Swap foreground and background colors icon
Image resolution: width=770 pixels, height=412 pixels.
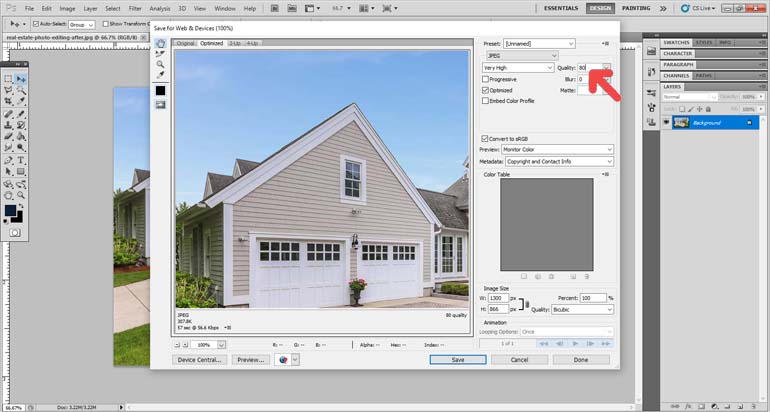[x=22, y=205]
